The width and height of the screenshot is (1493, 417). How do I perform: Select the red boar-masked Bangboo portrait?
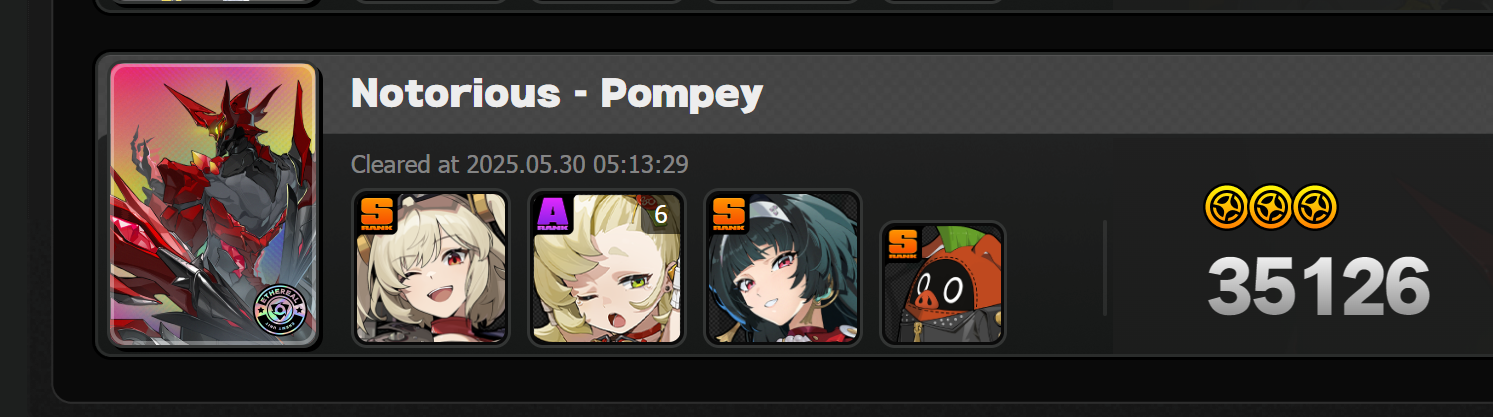tap(943, 284)
